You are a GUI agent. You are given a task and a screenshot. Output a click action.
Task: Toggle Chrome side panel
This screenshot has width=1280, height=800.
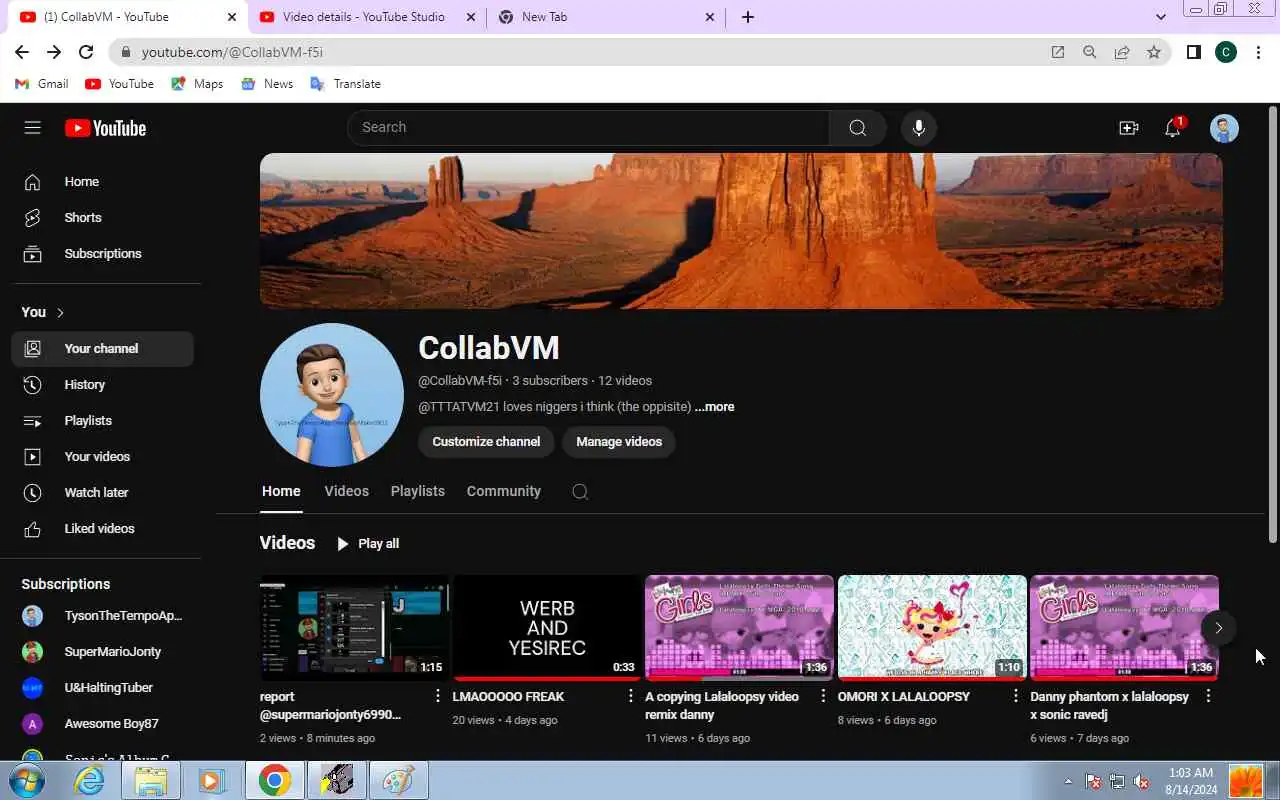[1193, 52]
